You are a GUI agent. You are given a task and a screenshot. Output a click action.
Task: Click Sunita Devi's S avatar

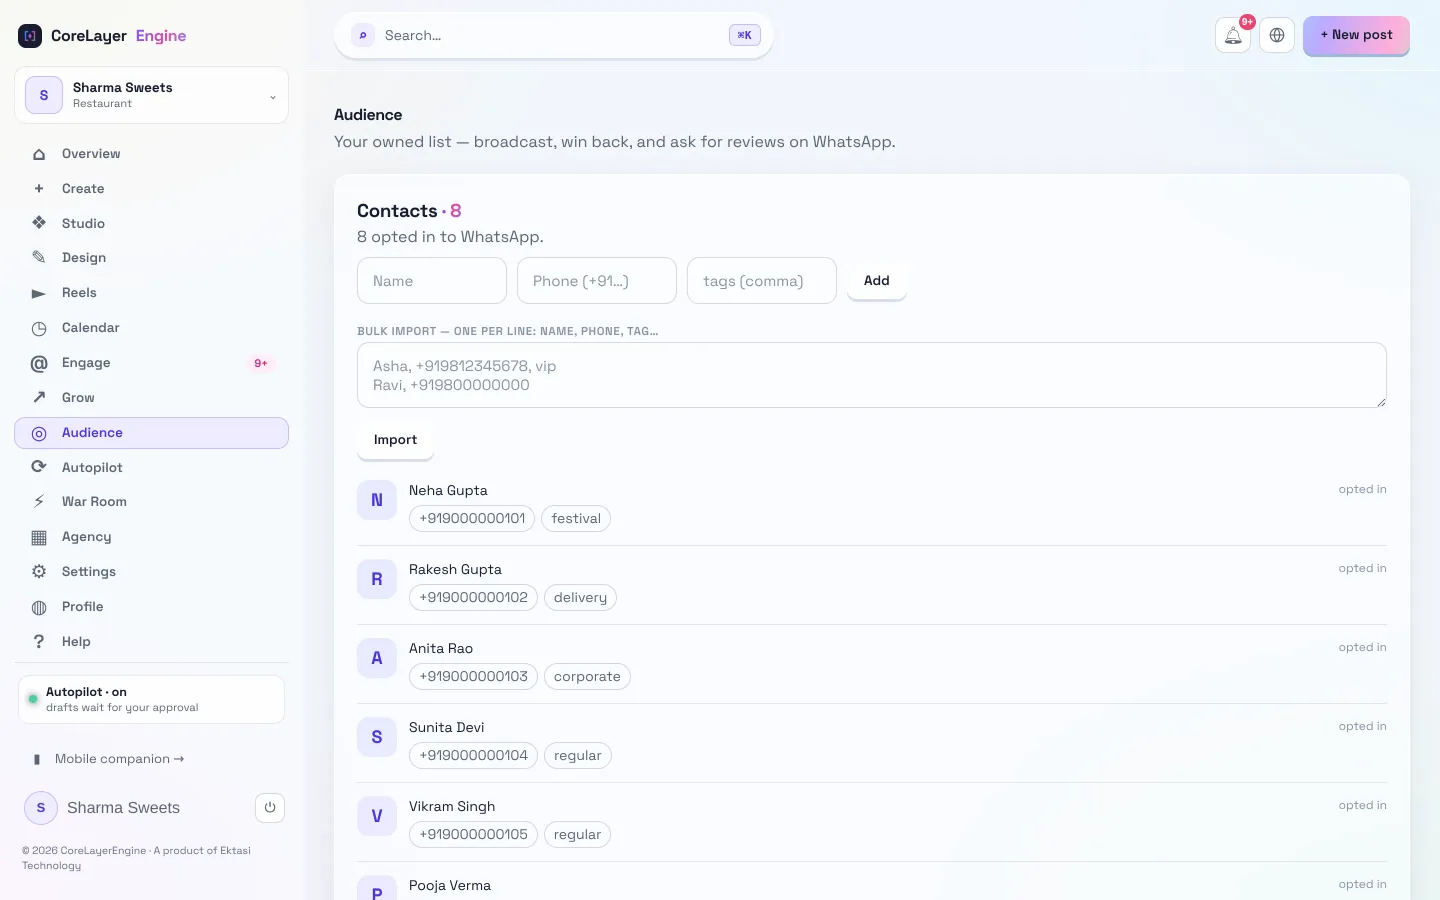tap(377, 737)
